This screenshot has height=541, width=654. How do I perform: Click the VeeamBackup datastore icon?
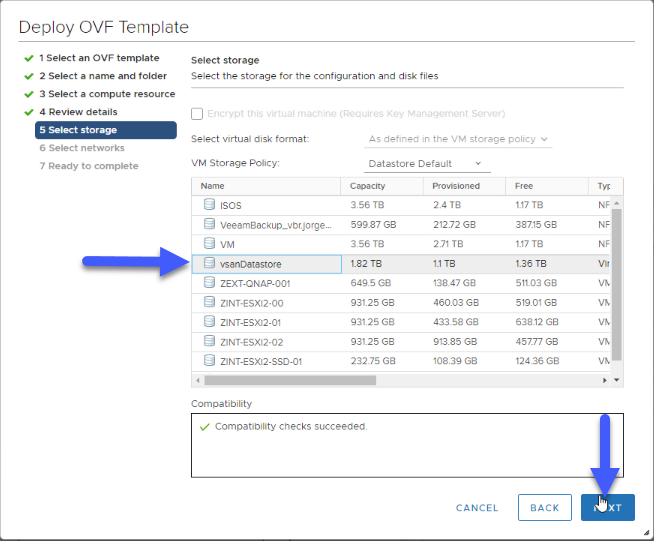click(209, 224)
